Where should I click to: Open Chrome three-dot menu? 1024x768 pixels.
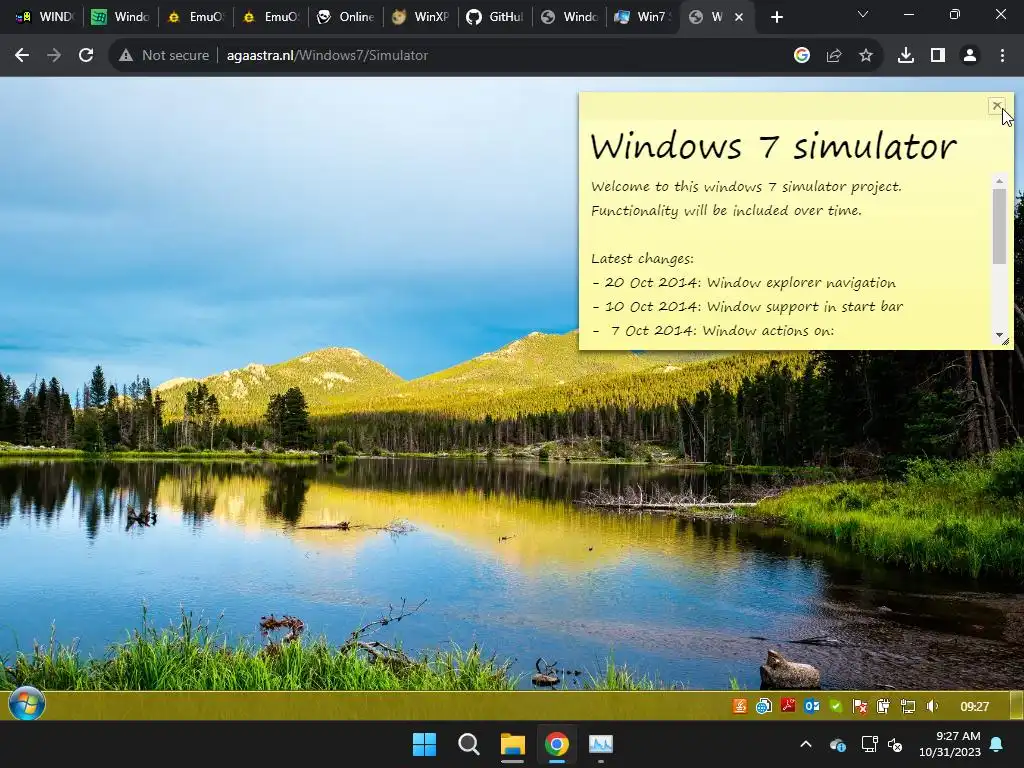click(1002, 56)
